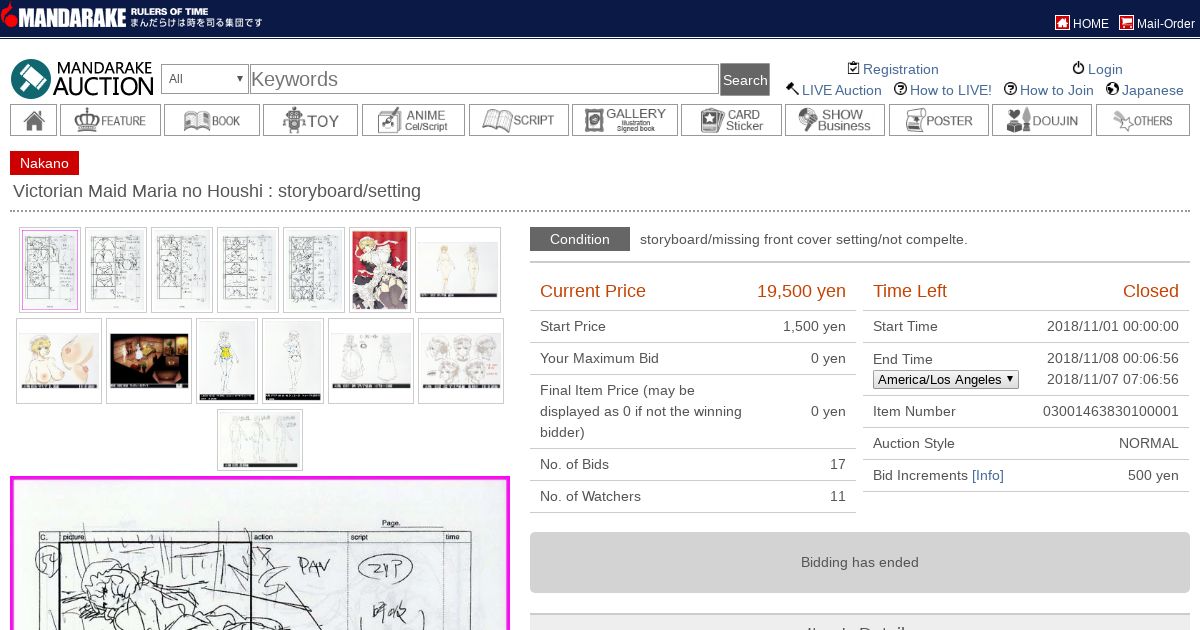Viewport: 1200px width, 630px height.
Task: Select the fourth storyboard page thumbnail
Action: tap(248, 270)
